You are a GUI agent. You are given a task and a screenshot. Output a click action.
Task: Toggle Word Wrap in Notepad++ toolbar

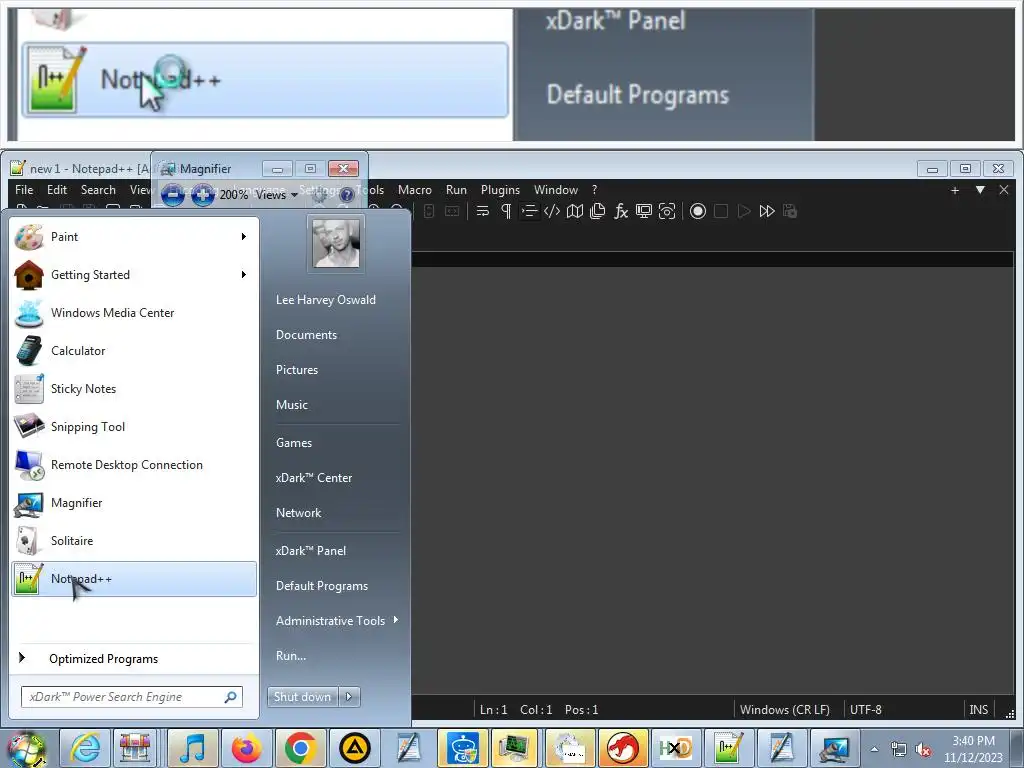(x=483, y=211)
